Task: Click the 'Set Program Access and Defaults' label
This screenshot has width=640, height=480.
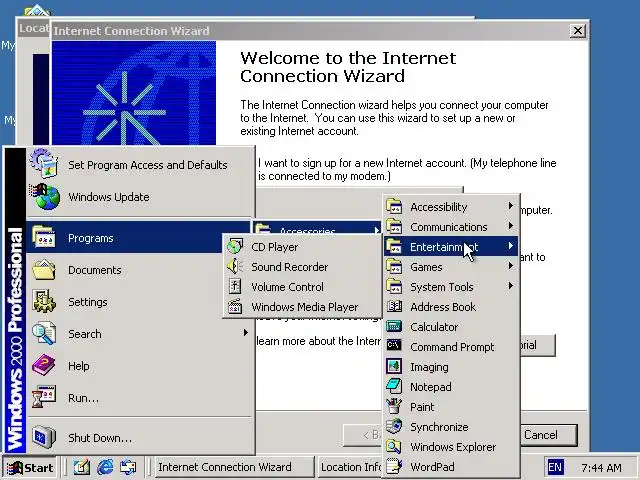Action: point(148,165)
